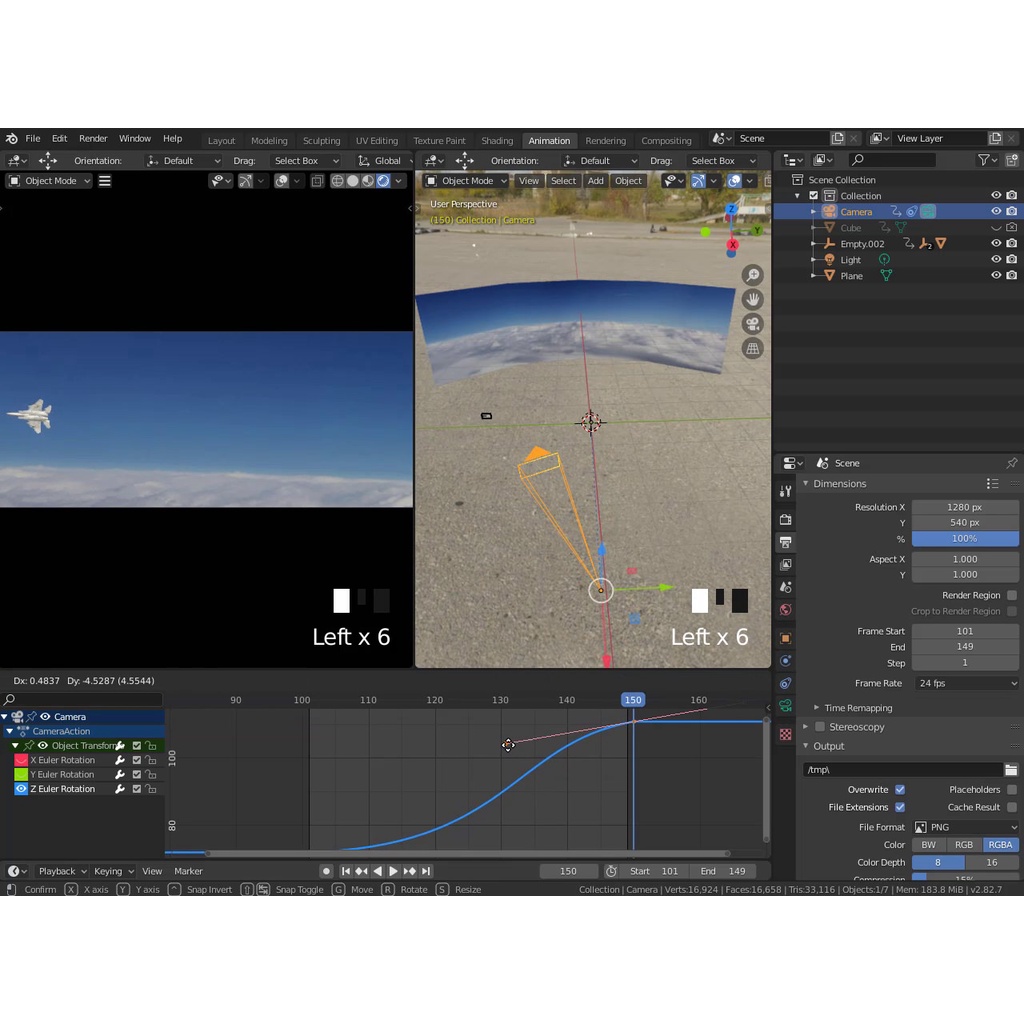The width and height of the screenshot is (1024, 1024).
Task: Expand the Time Remapping section
Action: (x=857, y=708)
